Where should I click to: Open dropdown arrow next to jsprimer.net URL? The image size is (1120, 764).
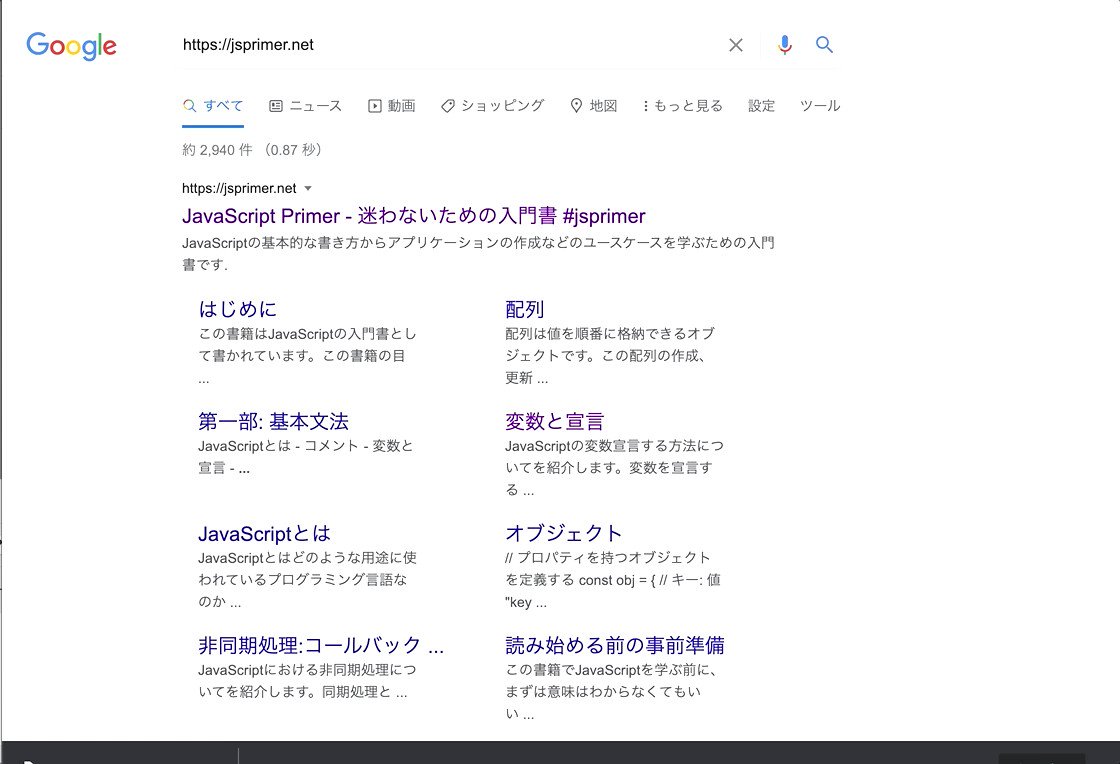tap(308, 189)
